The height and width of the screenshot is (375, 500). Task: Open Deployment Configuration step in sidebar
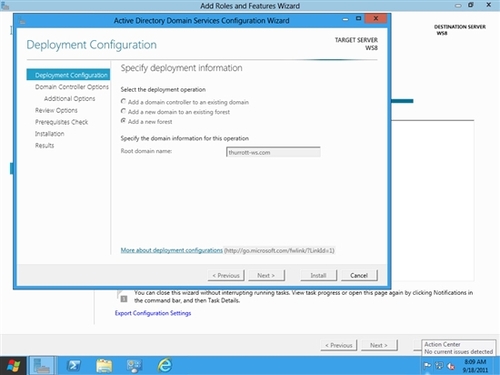point(68,75)
